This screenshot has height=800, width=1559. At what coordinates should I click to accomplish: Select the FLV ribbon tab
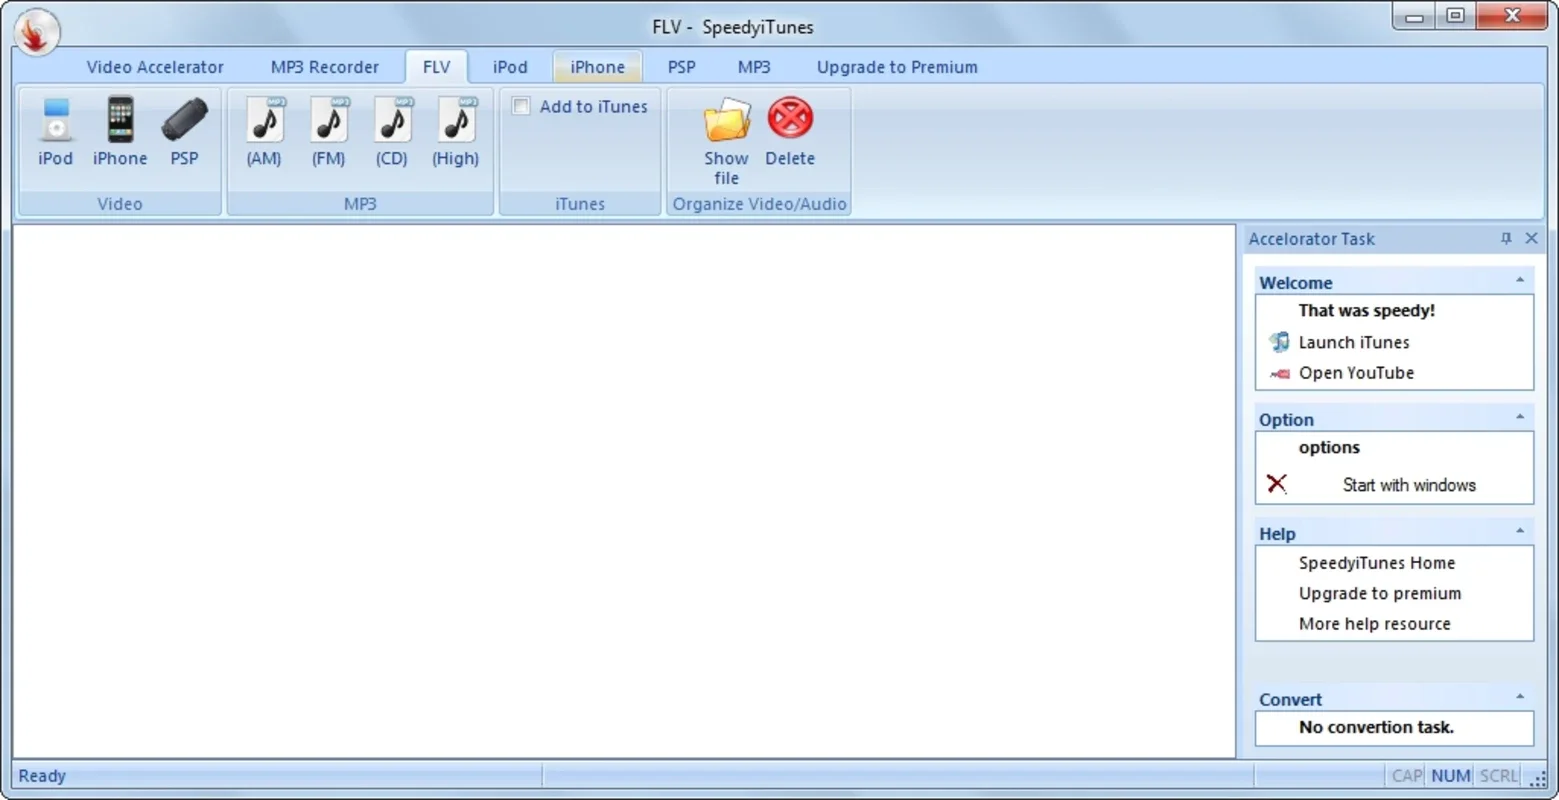(x=437, y=67)
